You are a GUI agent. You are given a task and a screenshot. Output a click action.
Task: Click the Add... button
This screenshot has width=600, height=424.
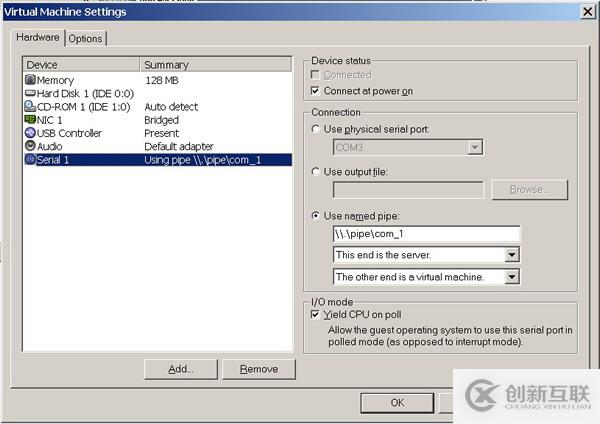point(181,369)
